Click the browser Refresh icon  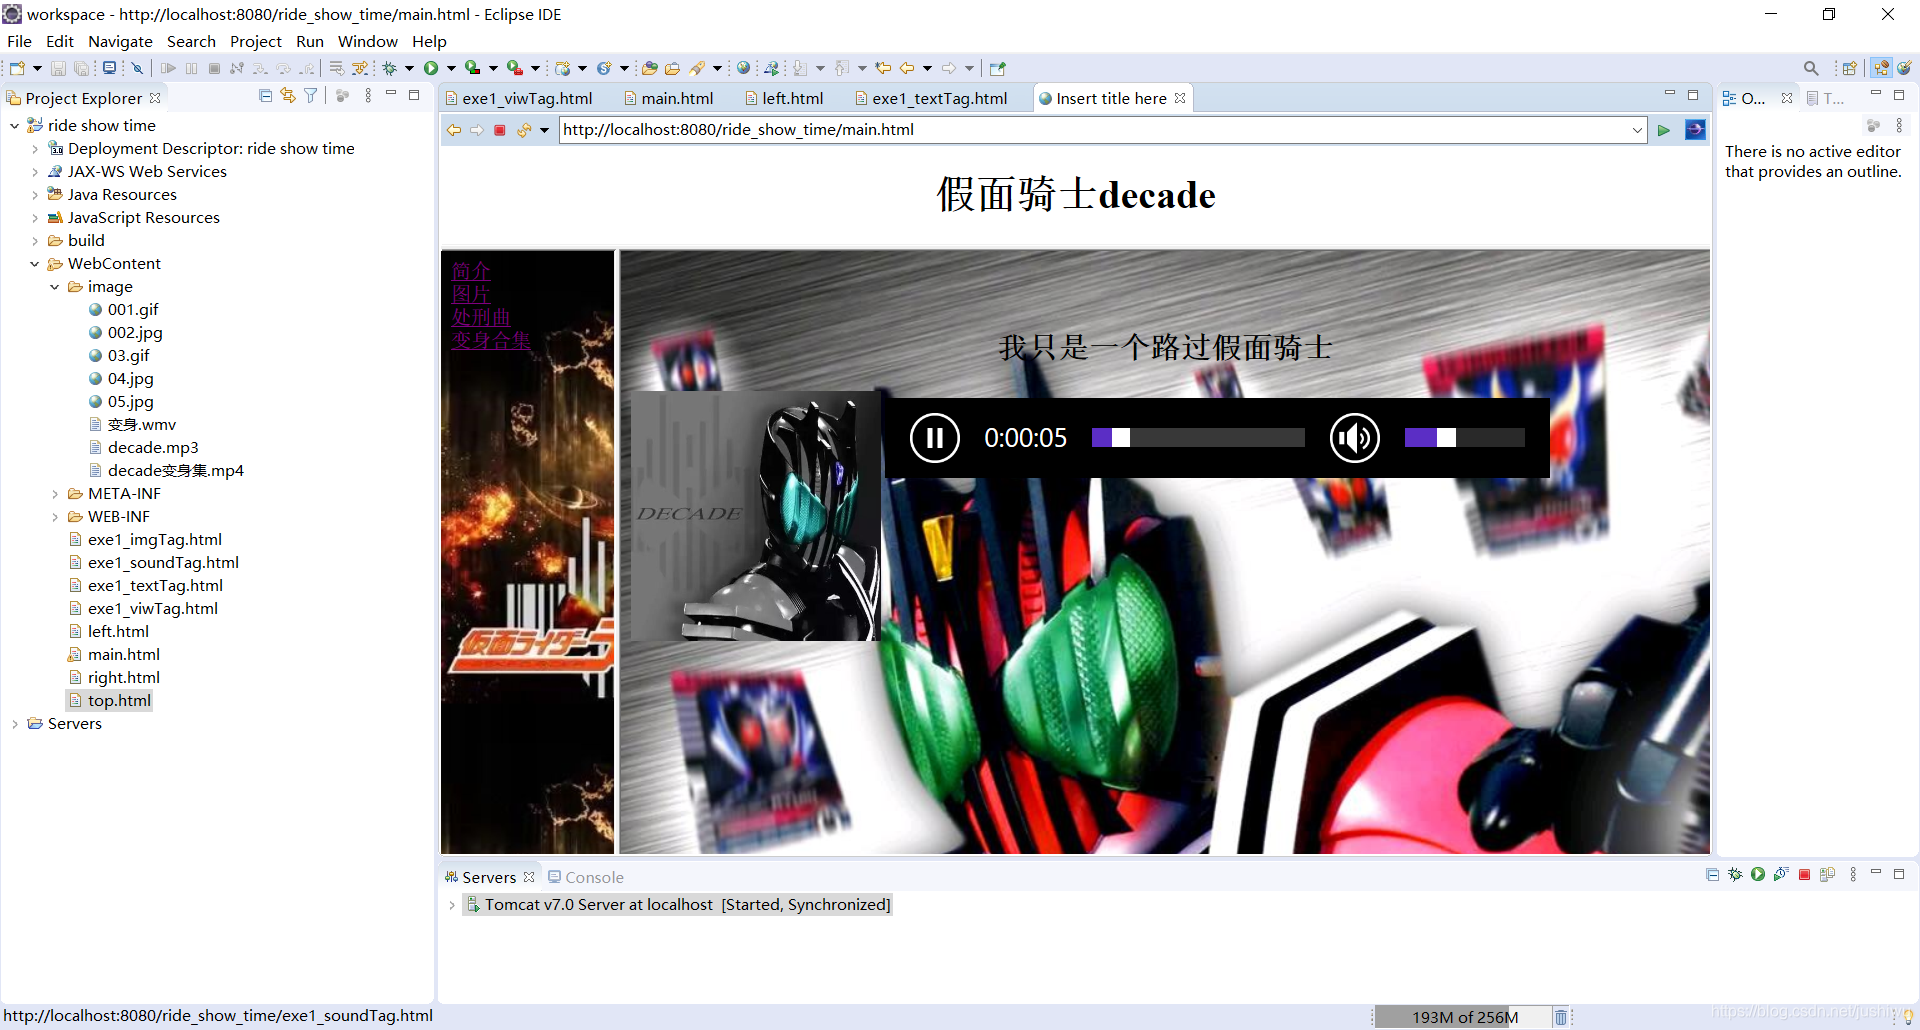click(524, 130)
